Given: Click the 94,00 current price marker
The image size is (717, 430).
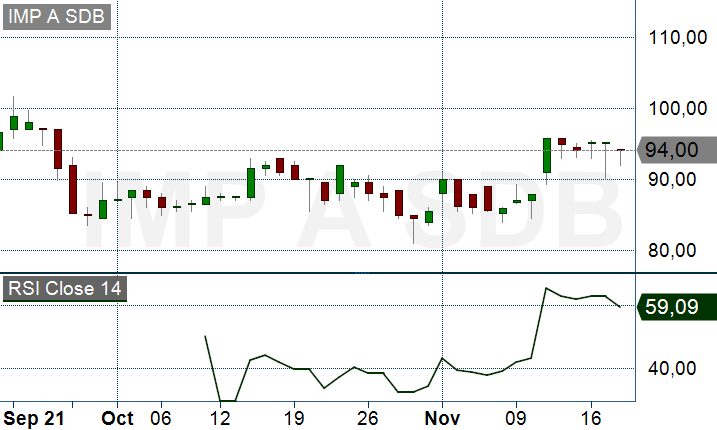Looking at the screenshot, I should [677, 150].
